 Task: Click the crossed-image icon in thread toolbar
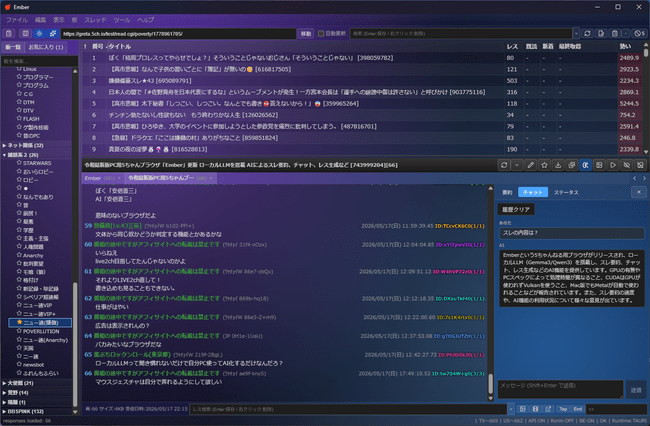[640, 165]
